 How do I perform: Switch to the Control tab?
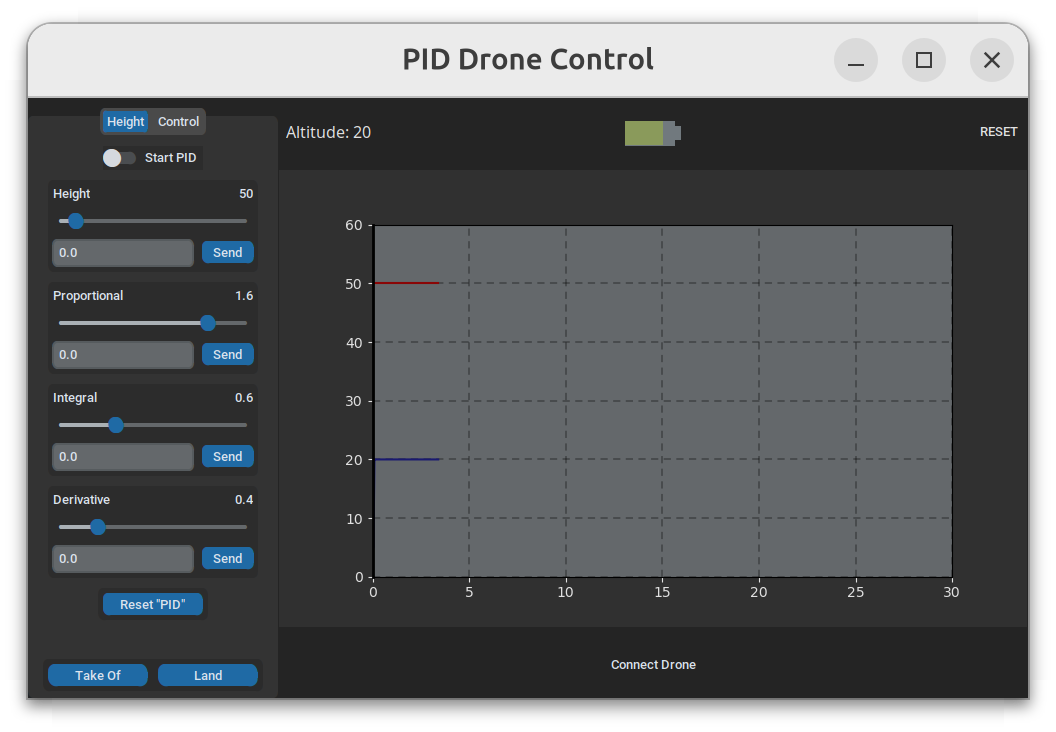[178, 122]
